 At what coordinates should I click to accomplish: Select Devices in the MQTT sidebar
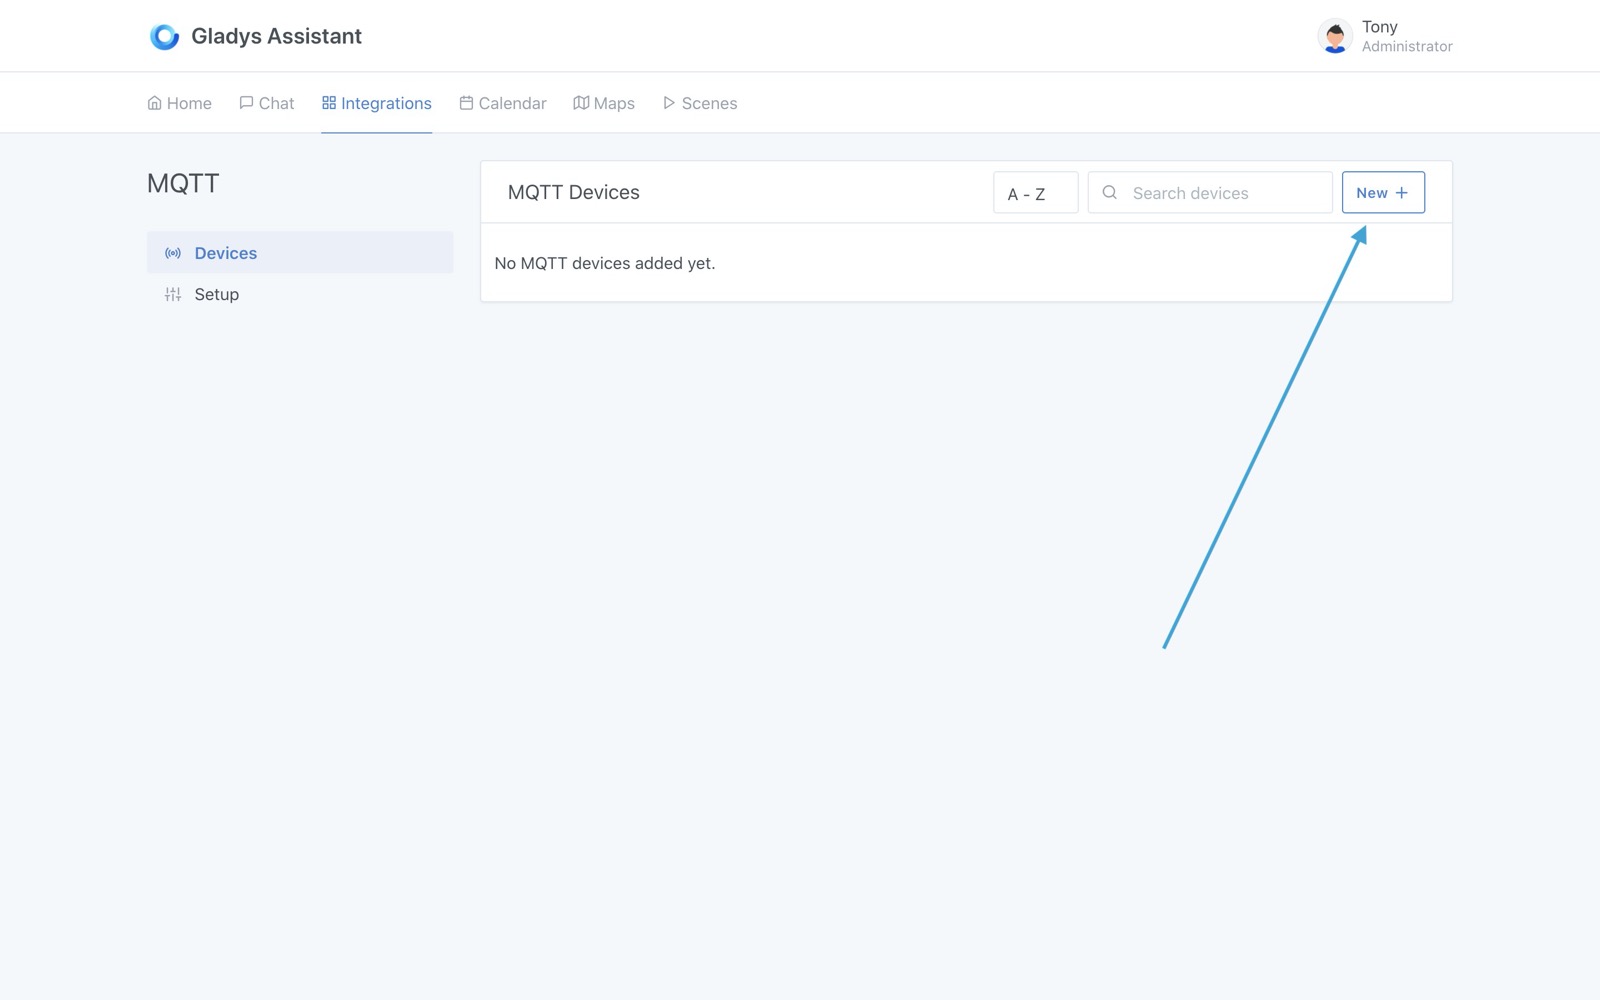226,253
